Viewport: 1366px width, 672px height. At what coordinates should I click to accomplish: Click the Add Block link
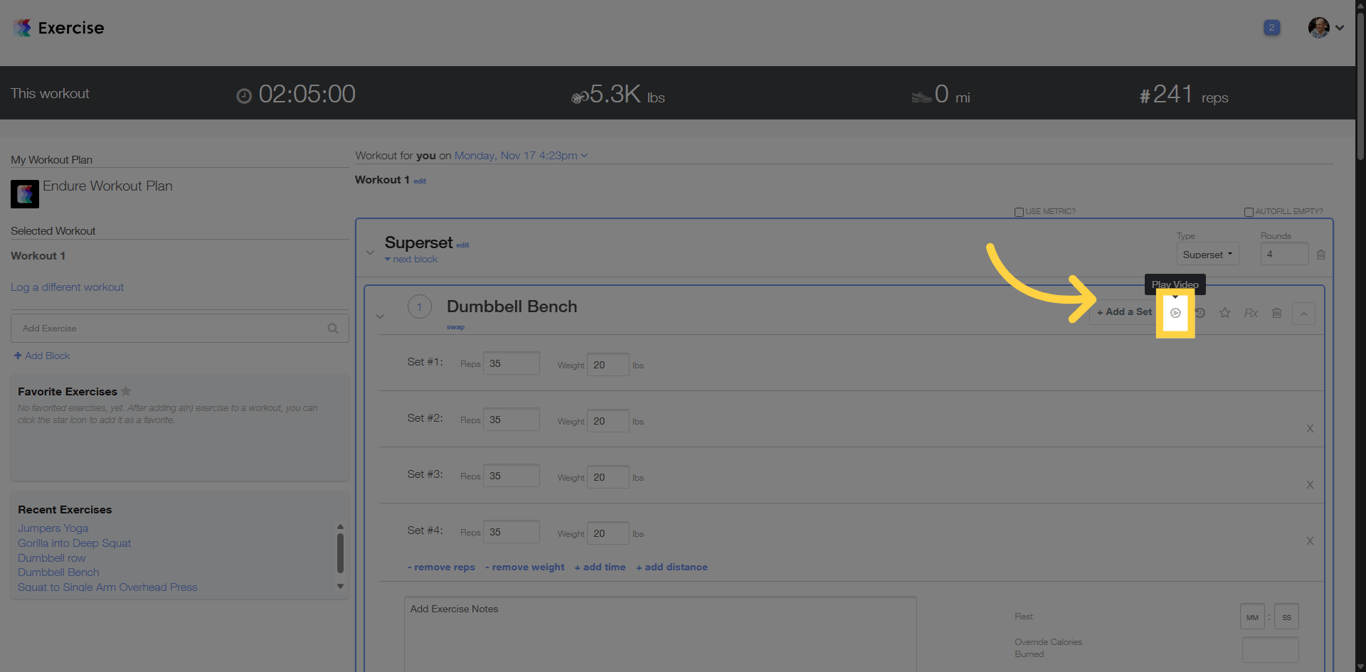click(42, 356)
